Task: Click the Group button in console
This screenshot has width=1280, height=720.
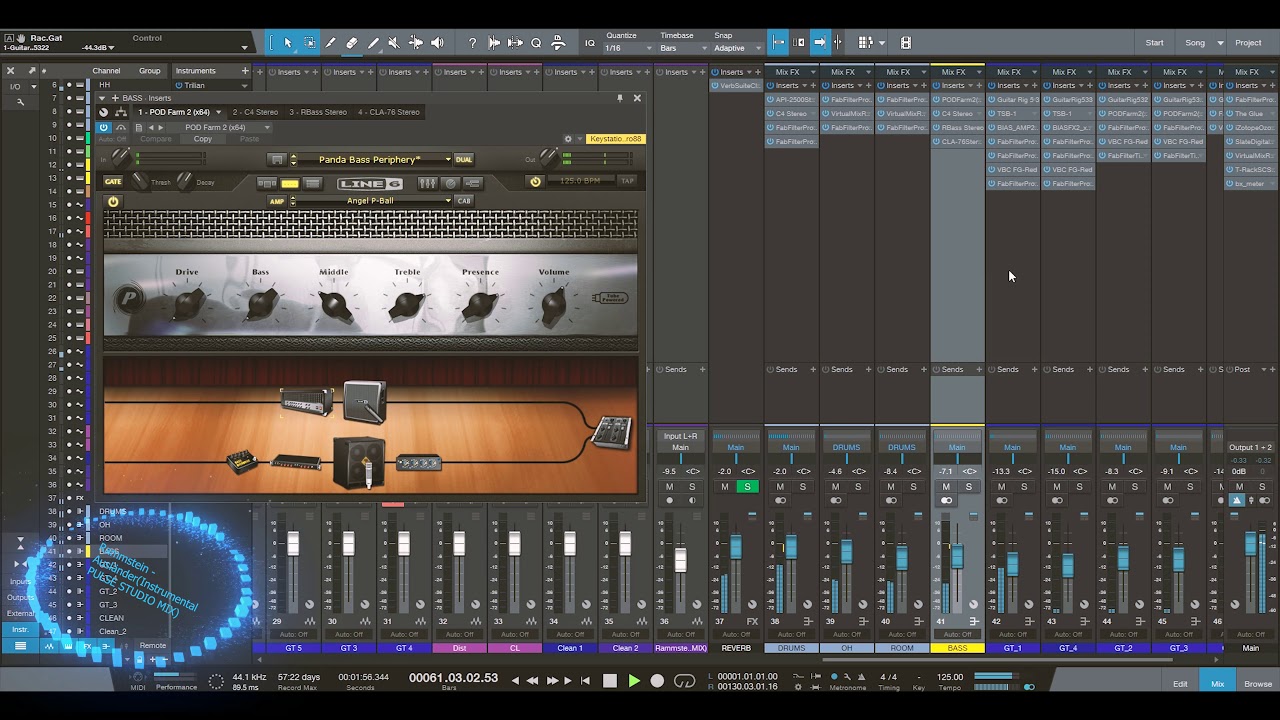Action: [150, 71]
